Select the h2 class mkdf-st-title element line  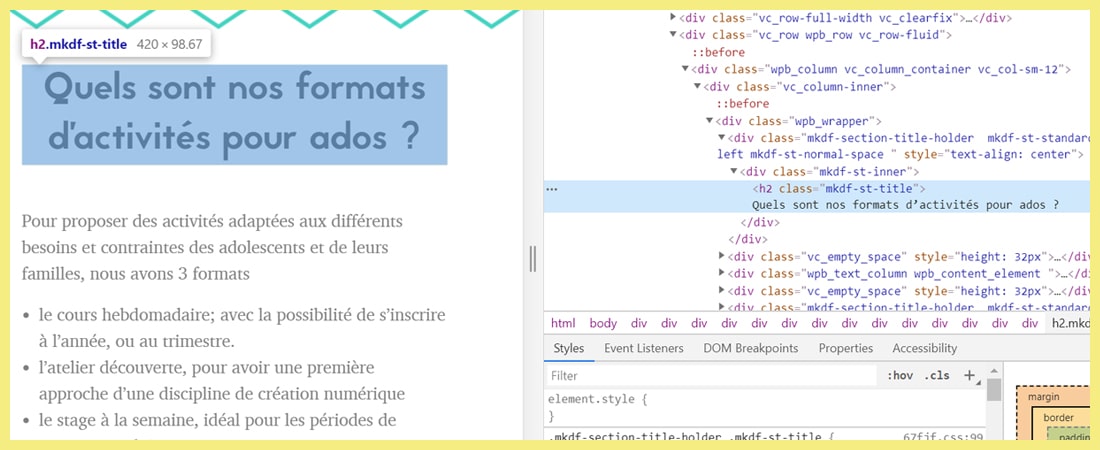click(x=839, y=189)
